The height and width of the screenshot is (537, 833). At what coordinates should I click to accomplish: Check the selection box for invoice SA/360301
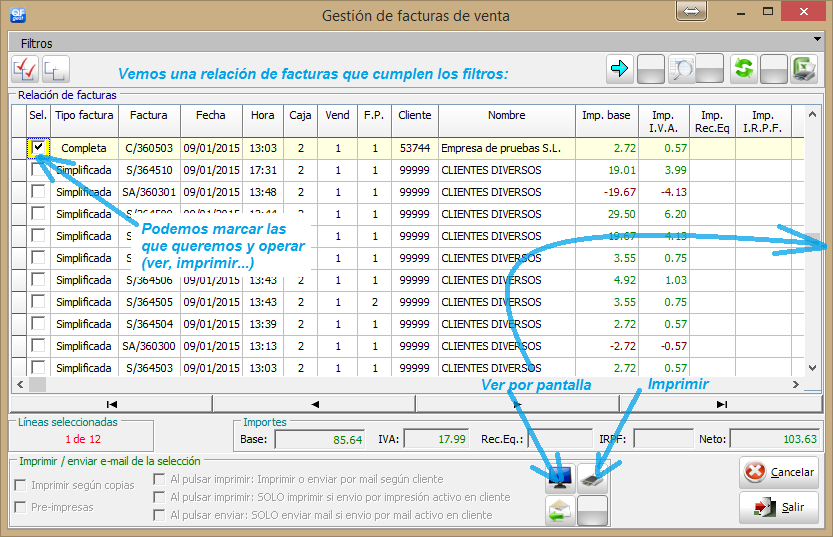38,191
